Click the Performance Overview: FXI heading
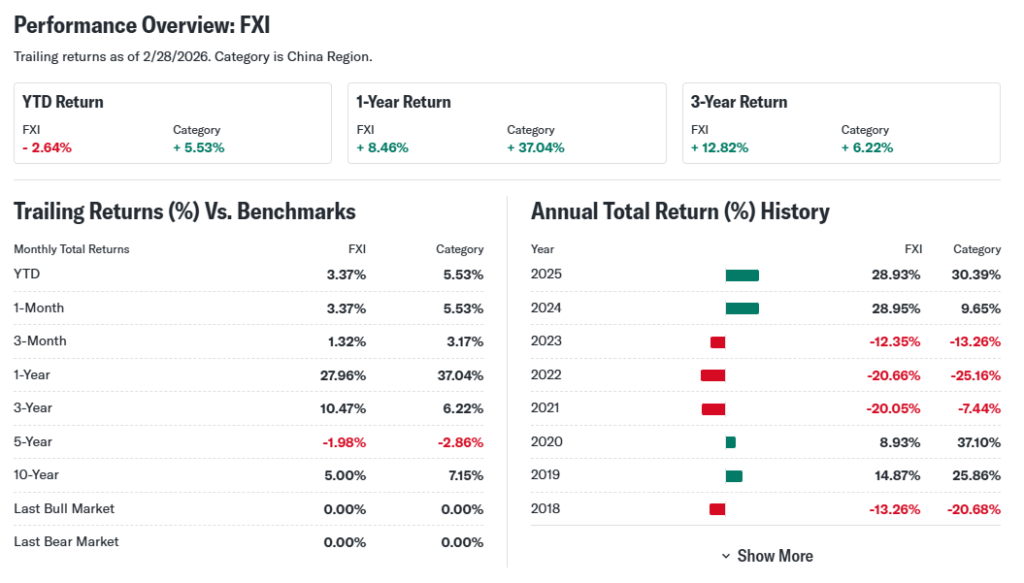This screenshot has height=583, width=1024. click(x=142, y=25)
